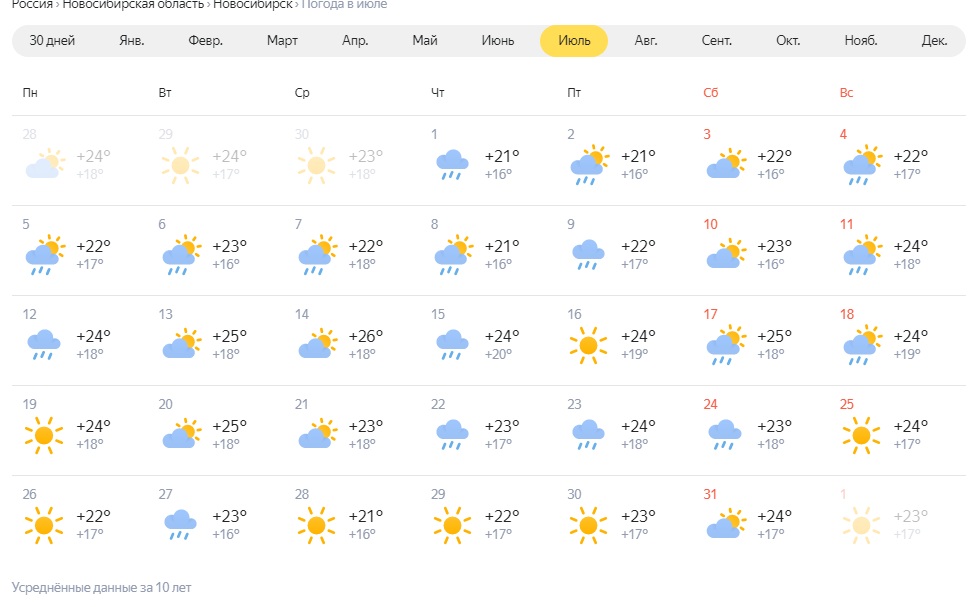
Task: Click the rain cloud icon for July 27
Action: (x=180, y=524)
